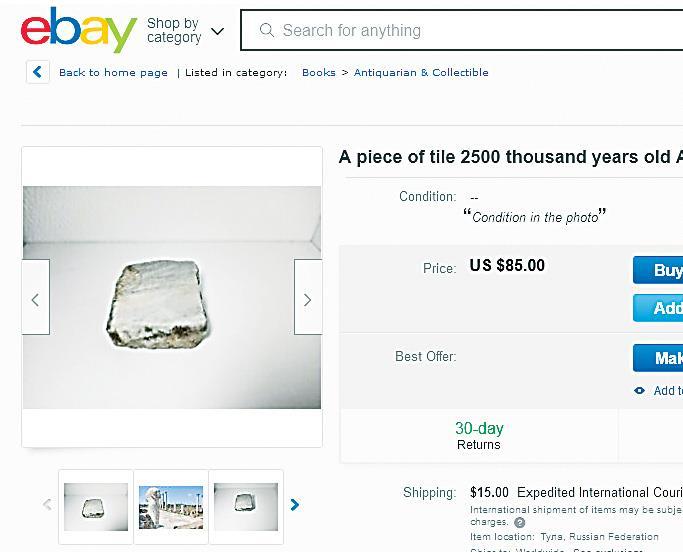Select the middle thumbnail with ruins photo
Screen dimensions: 683x552
pos(171,506)
